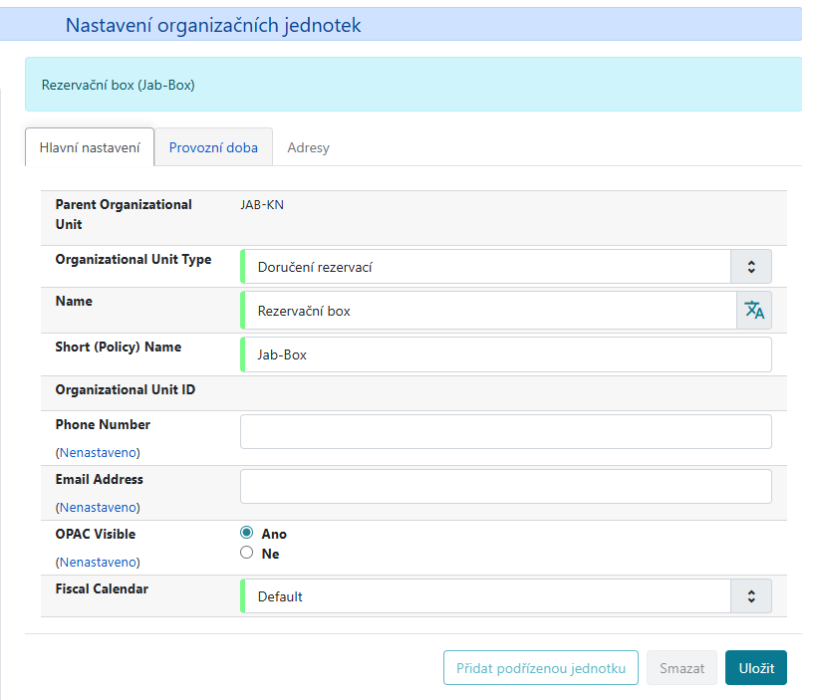Screen dimensions: 815x700
Task: Click the translate icon next to Name
Action: point(754,310)
